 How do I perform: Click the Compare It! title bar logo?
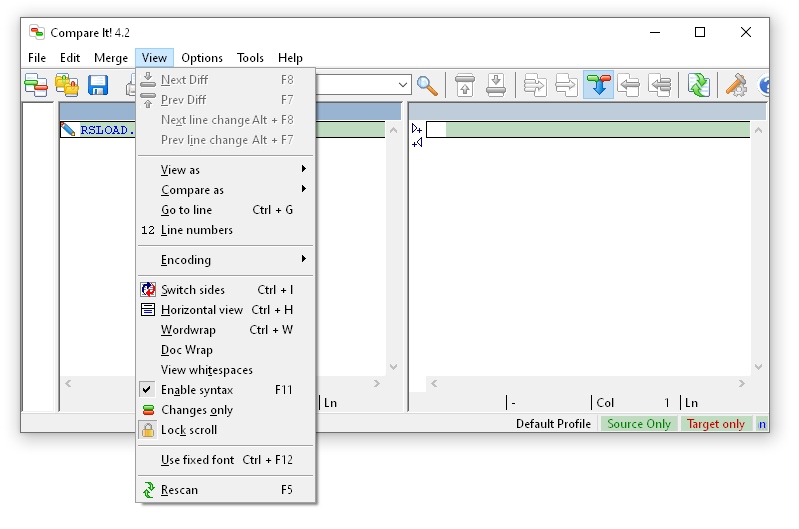tap(37, 33)
